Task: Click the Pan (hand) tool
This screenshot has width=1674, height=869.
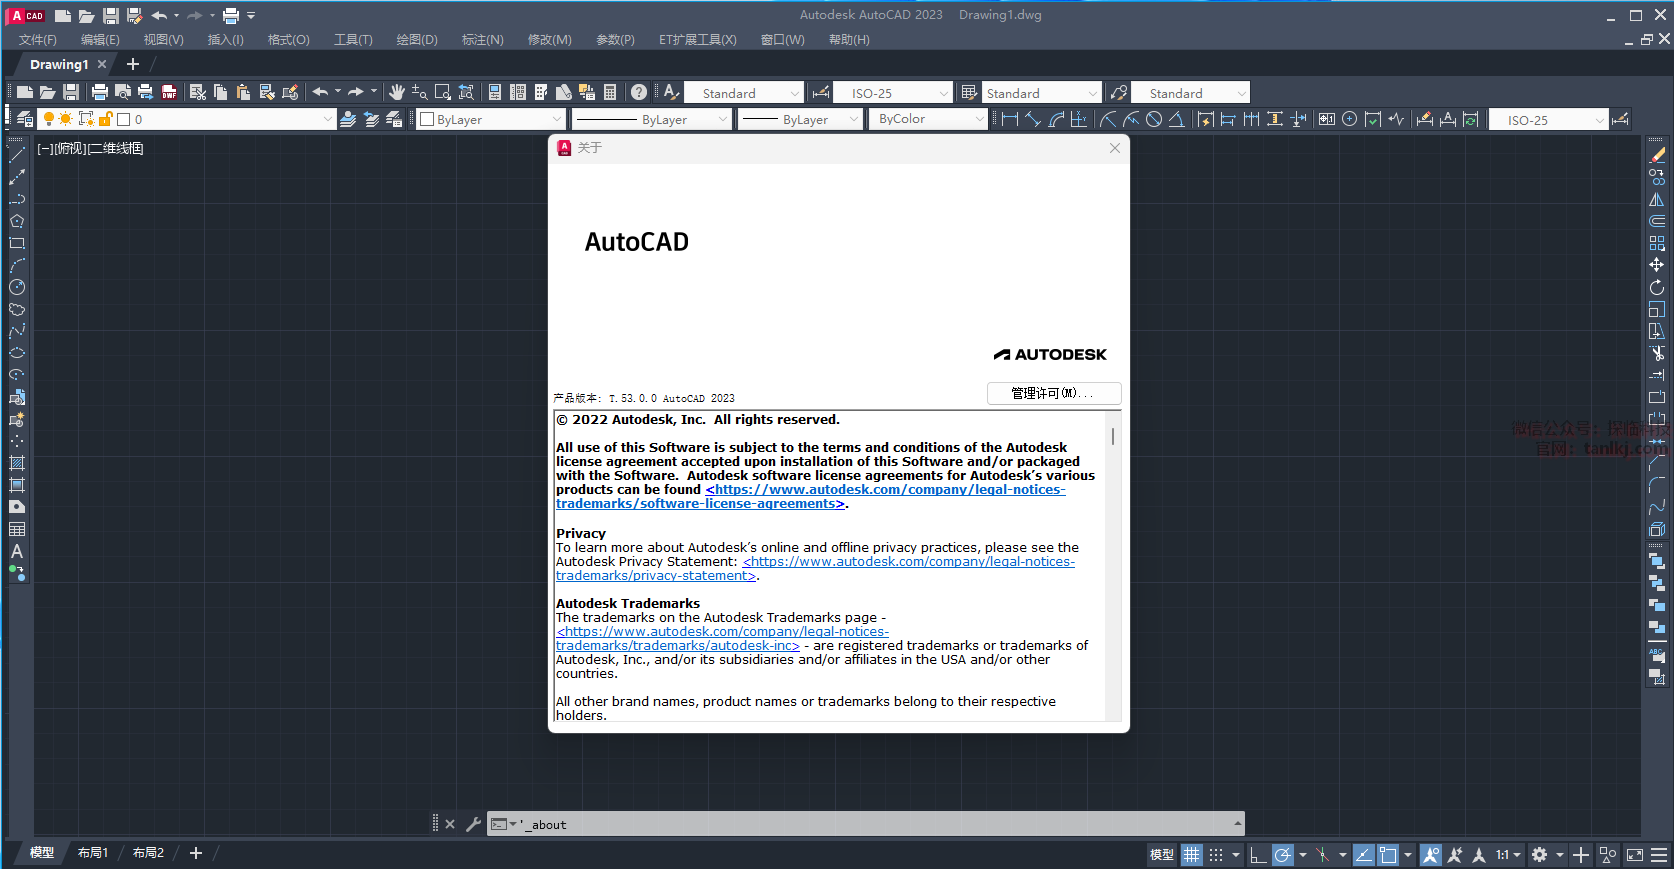Action: 397,92
